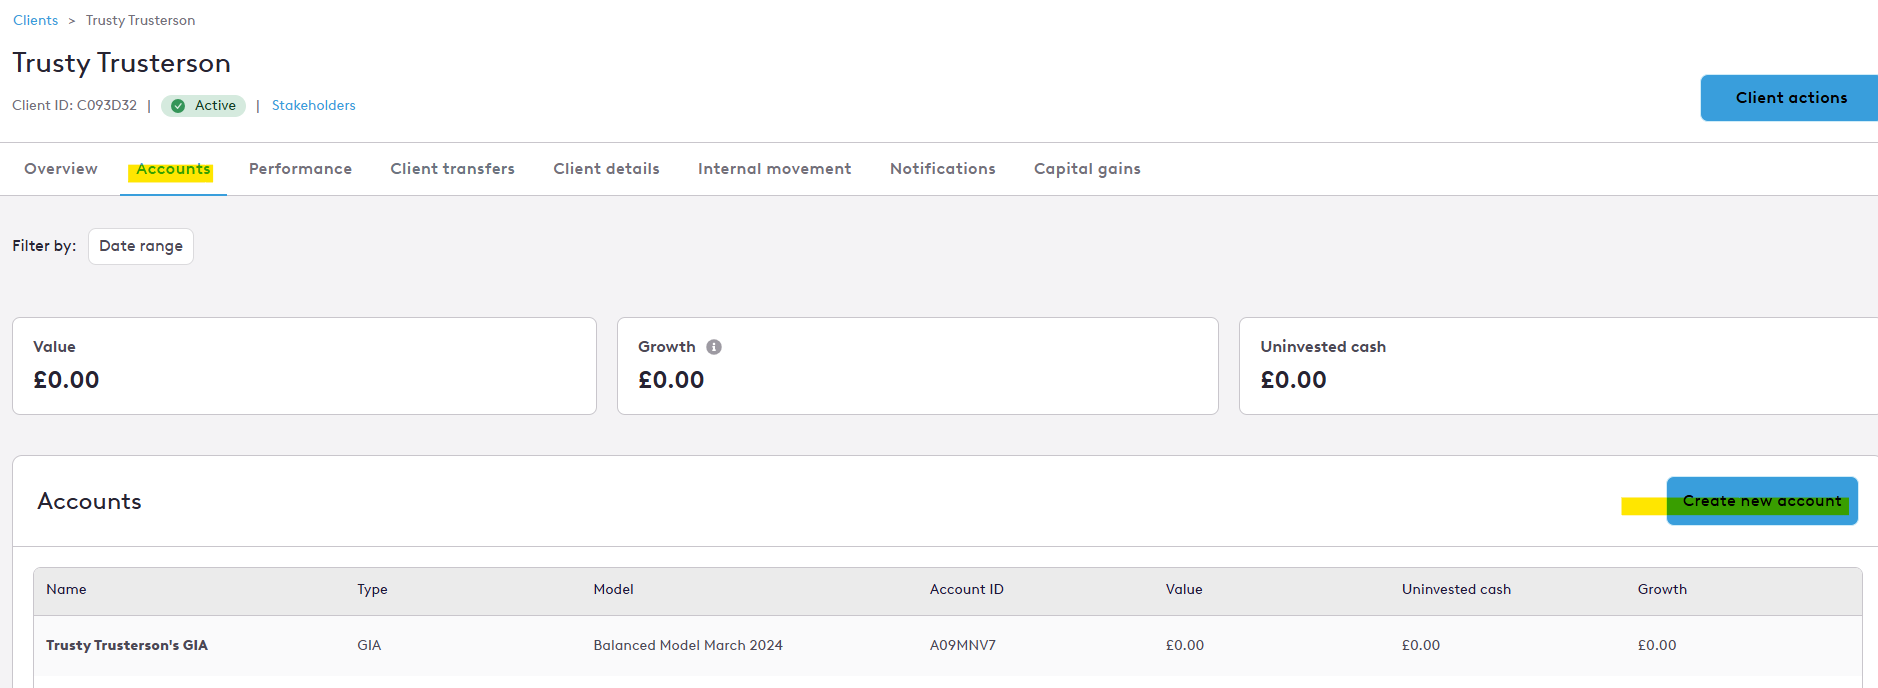
Task: Switch to the Overview tab
Action: click(x=61, y=169)
